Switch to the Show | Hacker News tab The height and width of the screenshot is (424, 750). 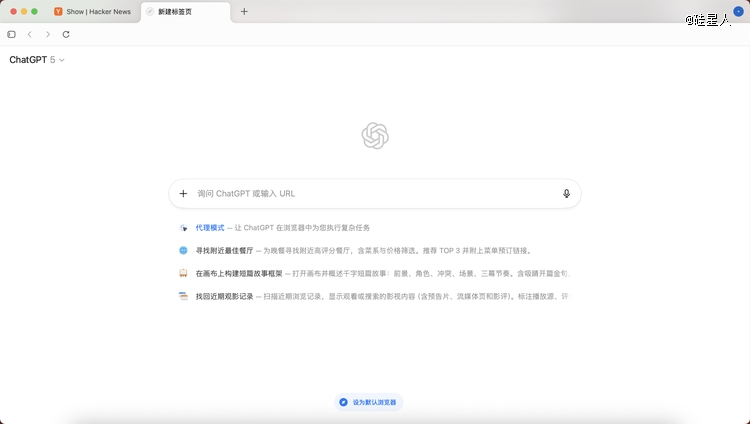point(96,12)
